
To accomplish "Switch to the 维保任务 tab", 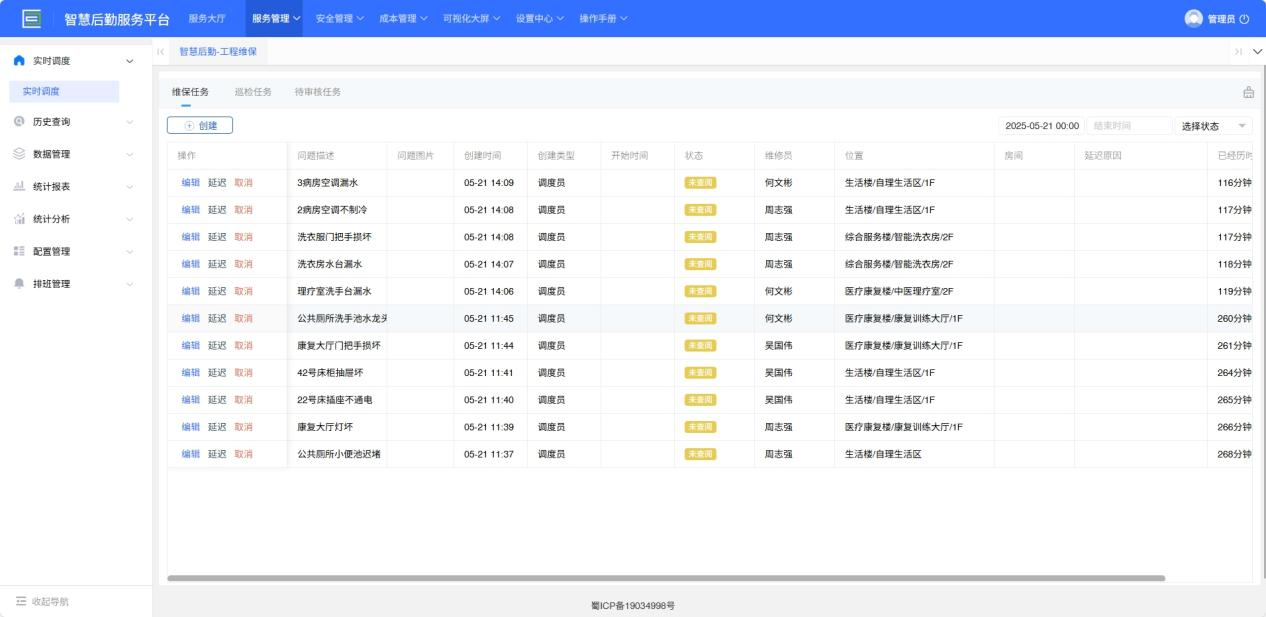I will tap(190, 92).
